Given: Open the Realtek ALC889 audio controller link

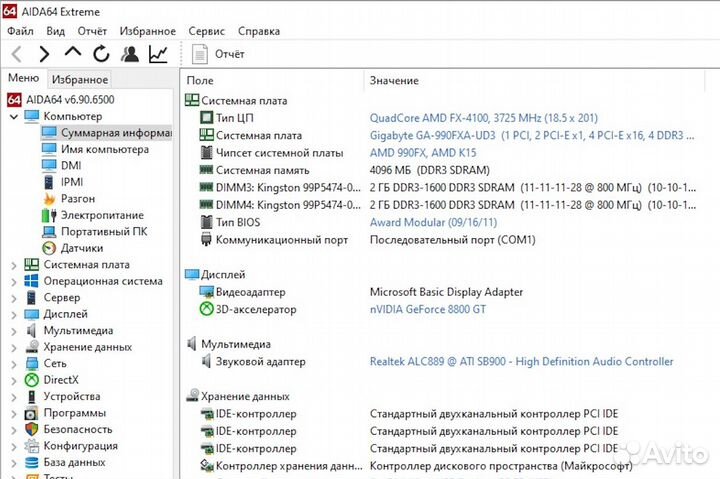Looking at the screenshot, I should [522, 362].
